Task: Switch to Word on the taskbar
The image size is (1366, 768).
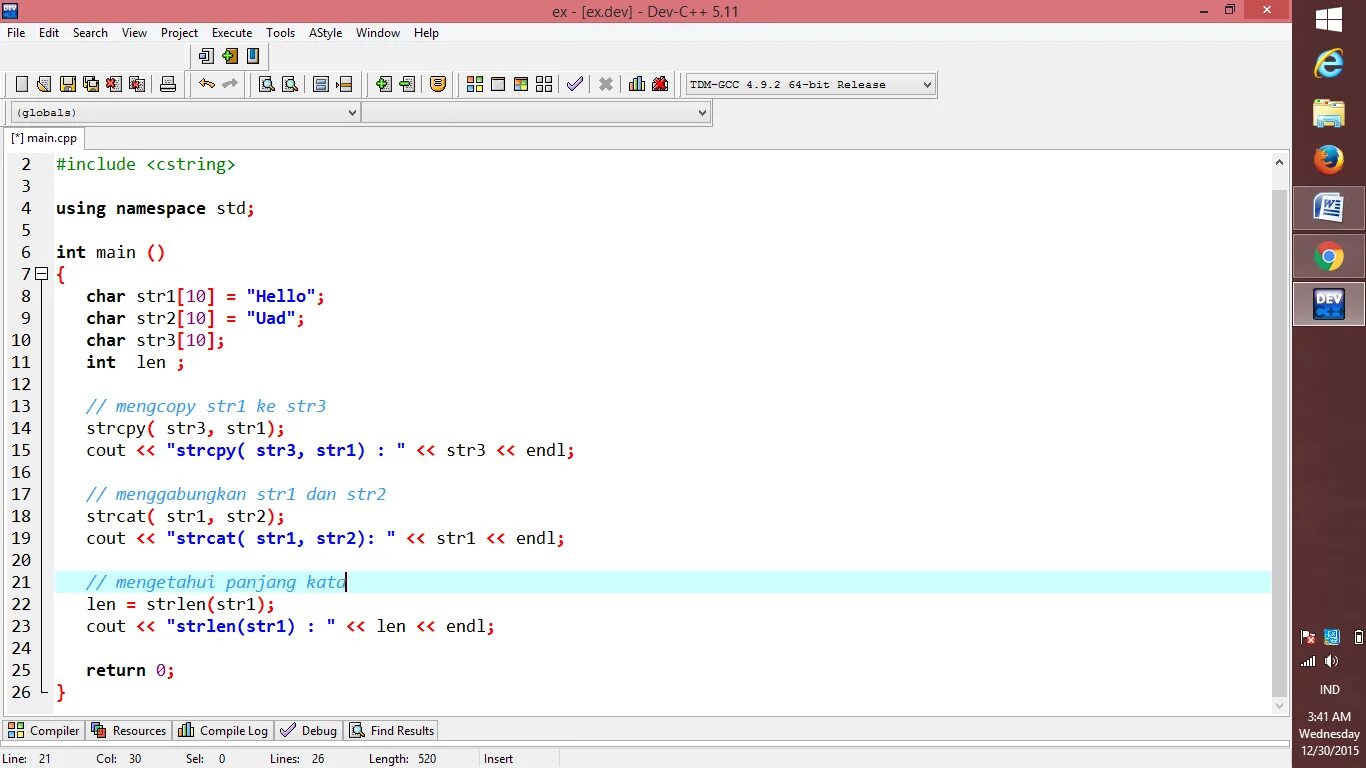Action: (1329, 208)
